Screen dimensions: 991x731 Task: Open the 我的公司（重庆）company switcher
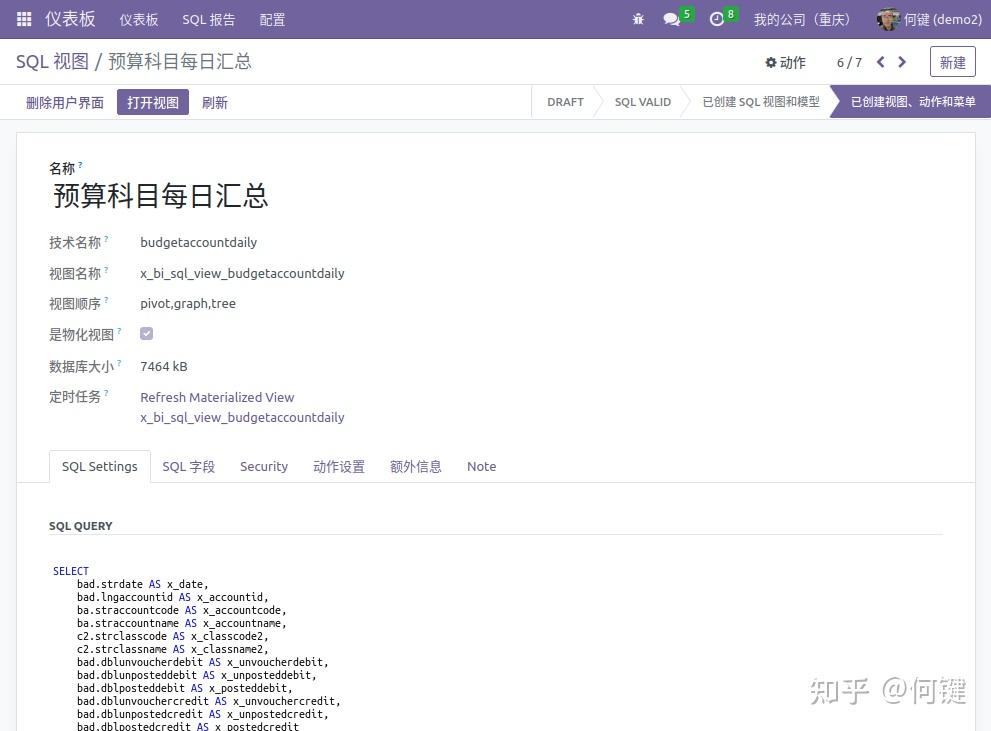[802, 19]
